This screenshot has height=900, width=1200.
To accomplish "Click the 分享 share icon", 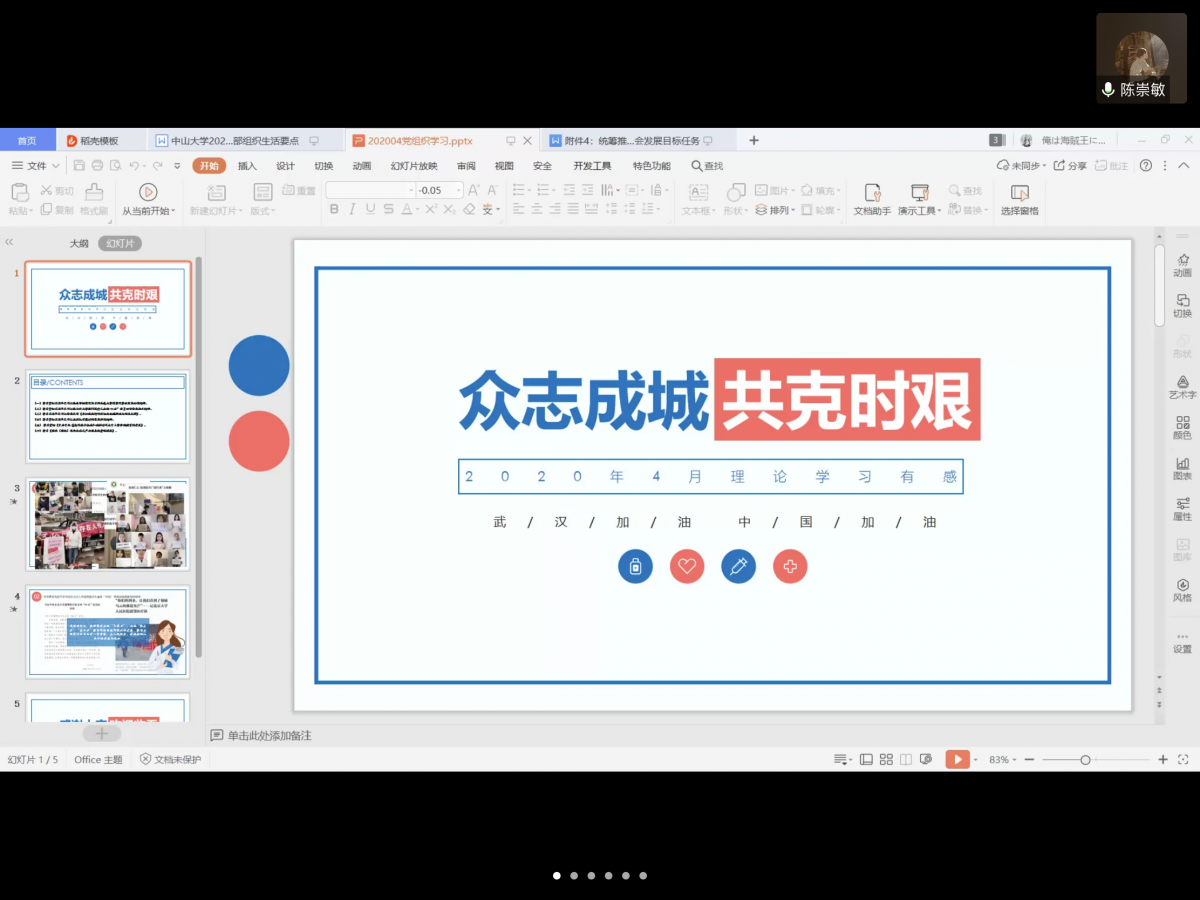I will 1070,166.
